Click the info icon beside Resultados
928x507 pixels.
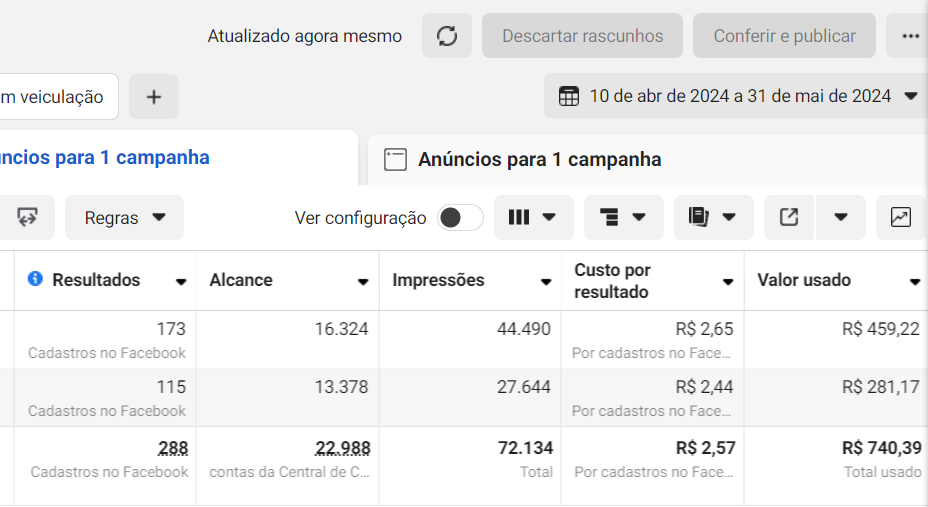35,280
